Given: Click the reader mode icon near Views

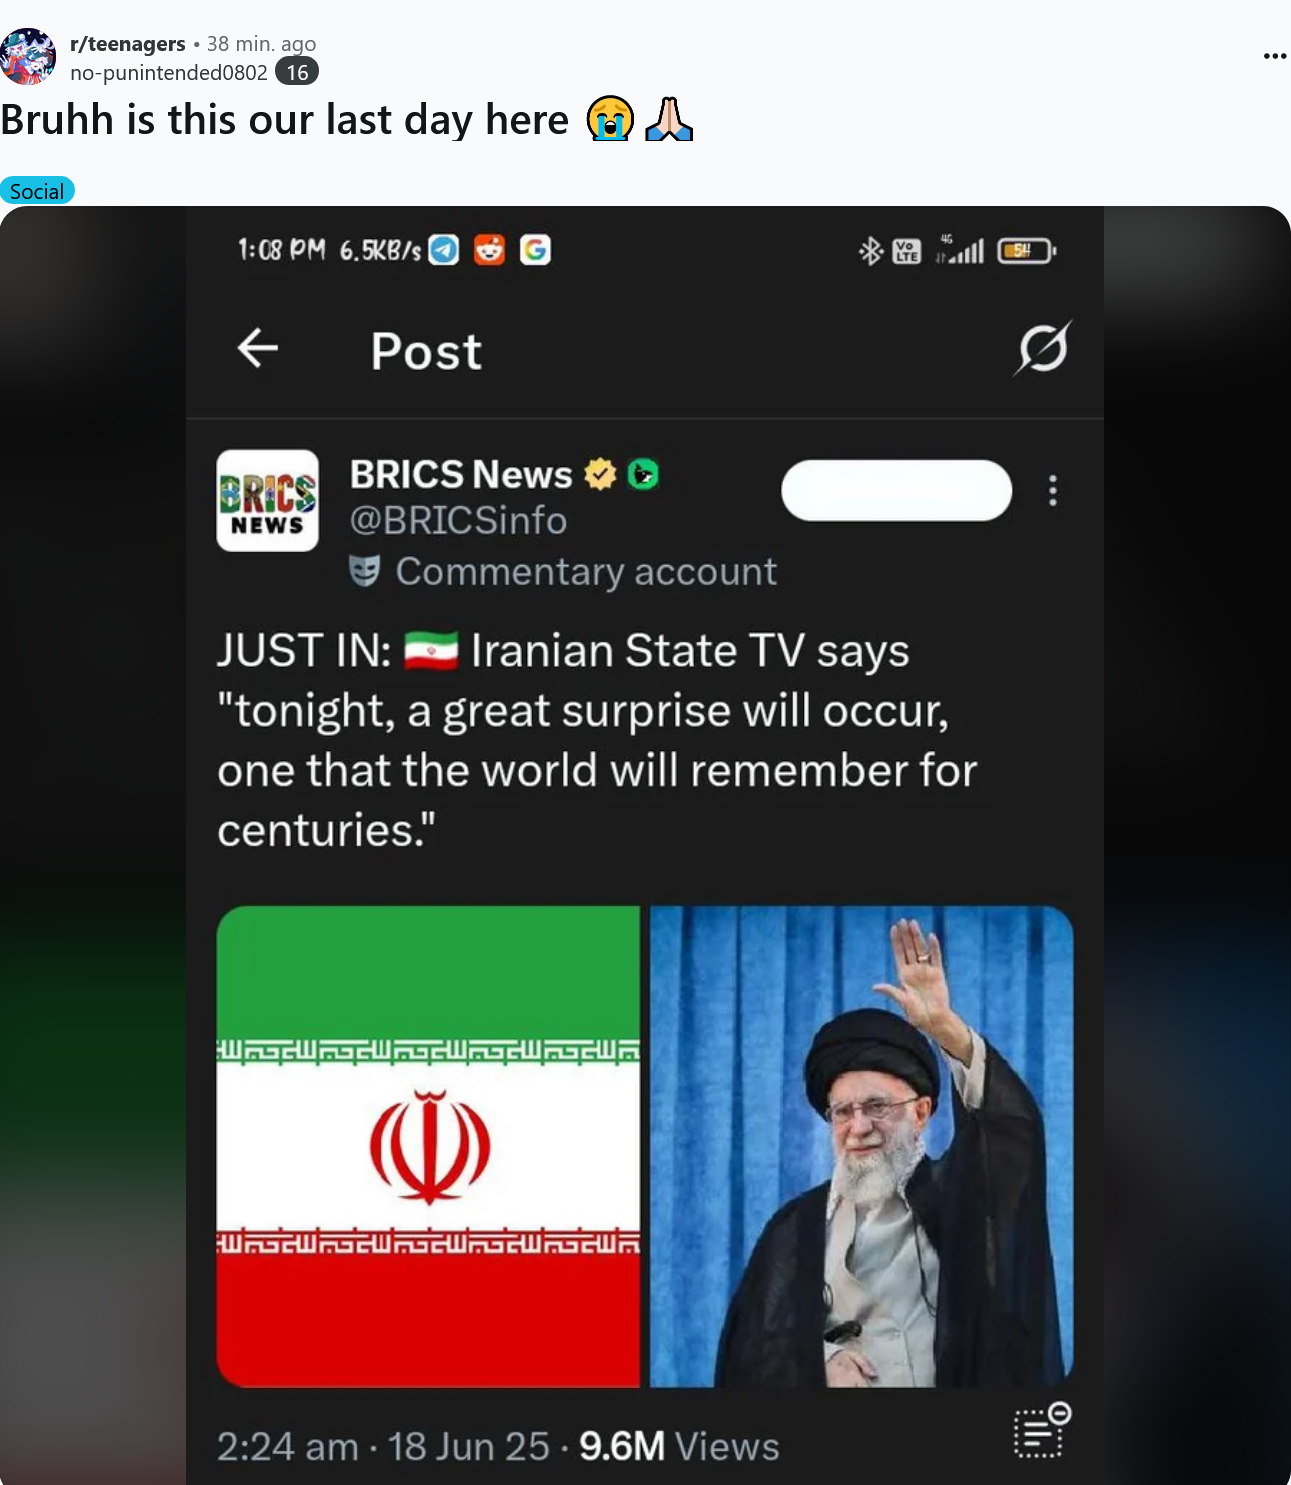Looking at the screenshot, I should coord(1042,1431).
